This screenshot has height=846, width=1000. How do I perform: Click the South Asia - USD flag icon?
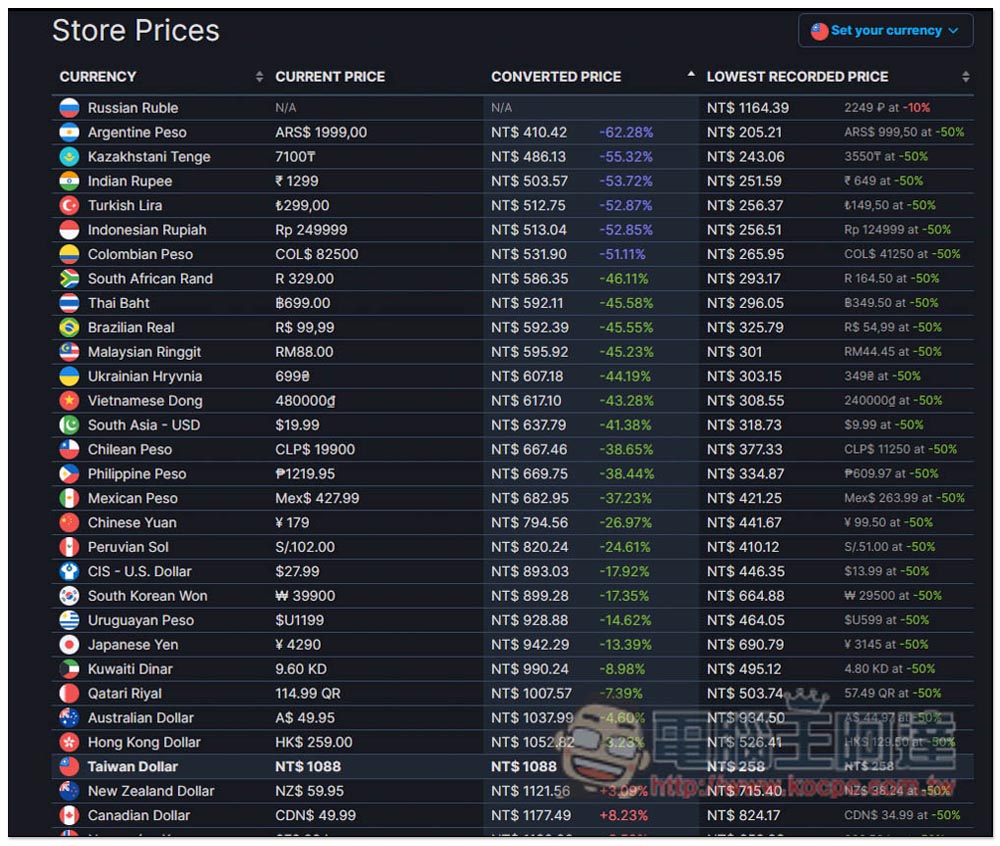[x=69, y=425]
